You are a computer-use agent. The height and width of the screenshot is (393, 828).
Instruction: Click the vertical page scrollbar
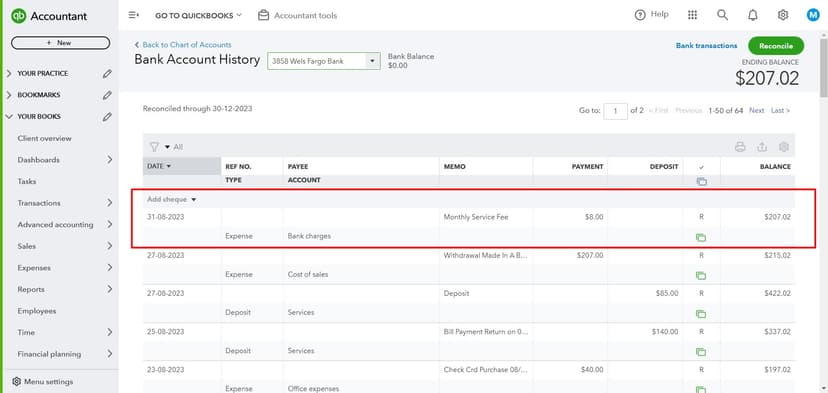click(x=824, y=67)
